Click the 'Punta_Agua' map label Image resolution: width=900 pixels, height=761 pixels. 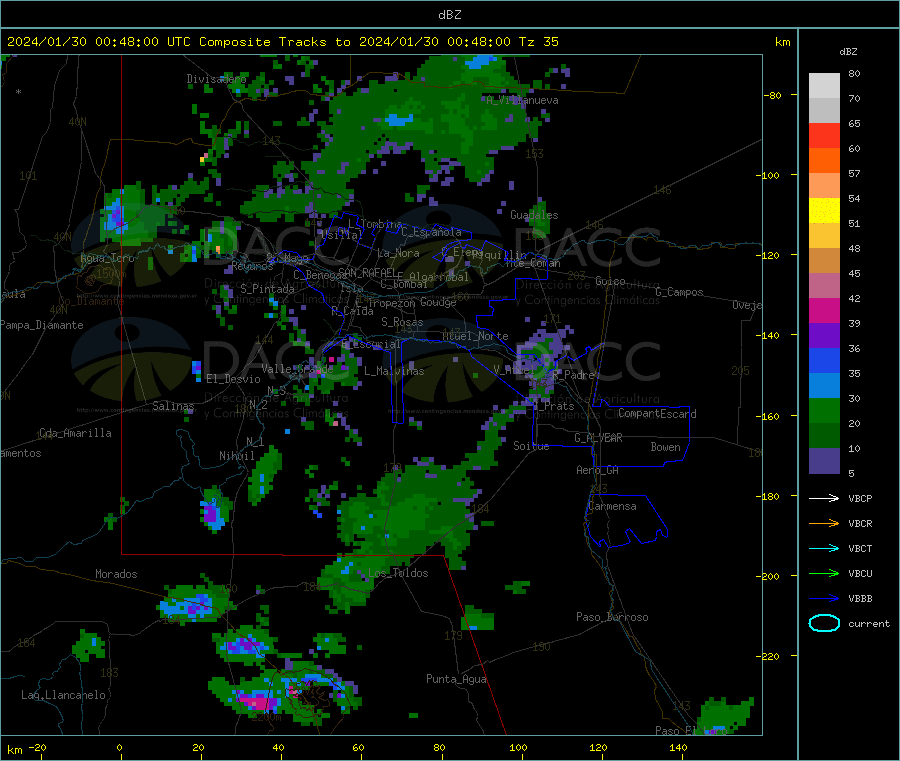pyautogui.click(x=456, y=679)
